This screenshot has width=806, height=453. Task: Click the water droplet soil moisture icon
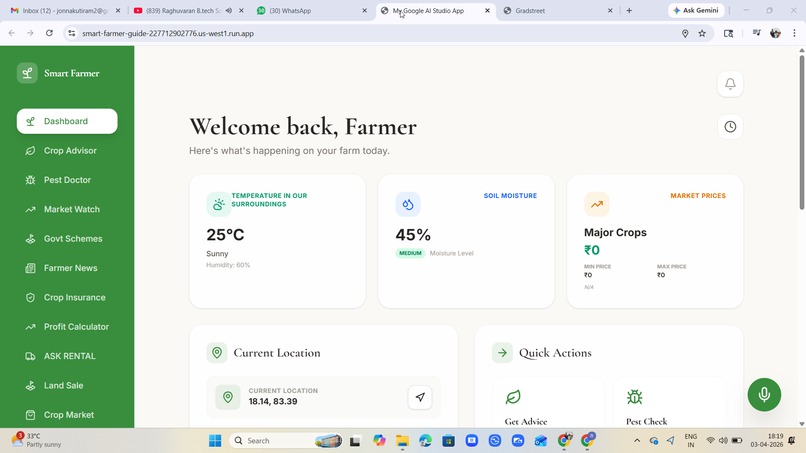point(408,204)
